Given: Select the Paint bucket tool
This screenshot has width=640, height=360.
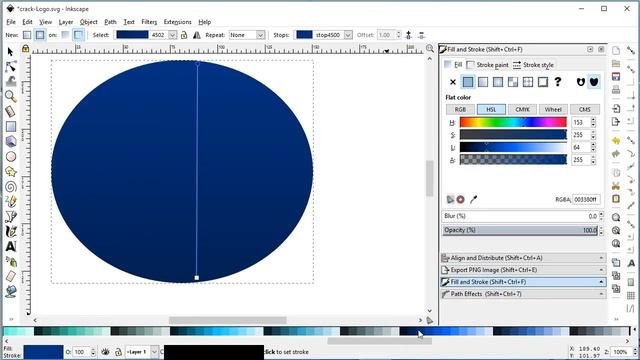Looking at the screenshot, I should click(11, 291).
